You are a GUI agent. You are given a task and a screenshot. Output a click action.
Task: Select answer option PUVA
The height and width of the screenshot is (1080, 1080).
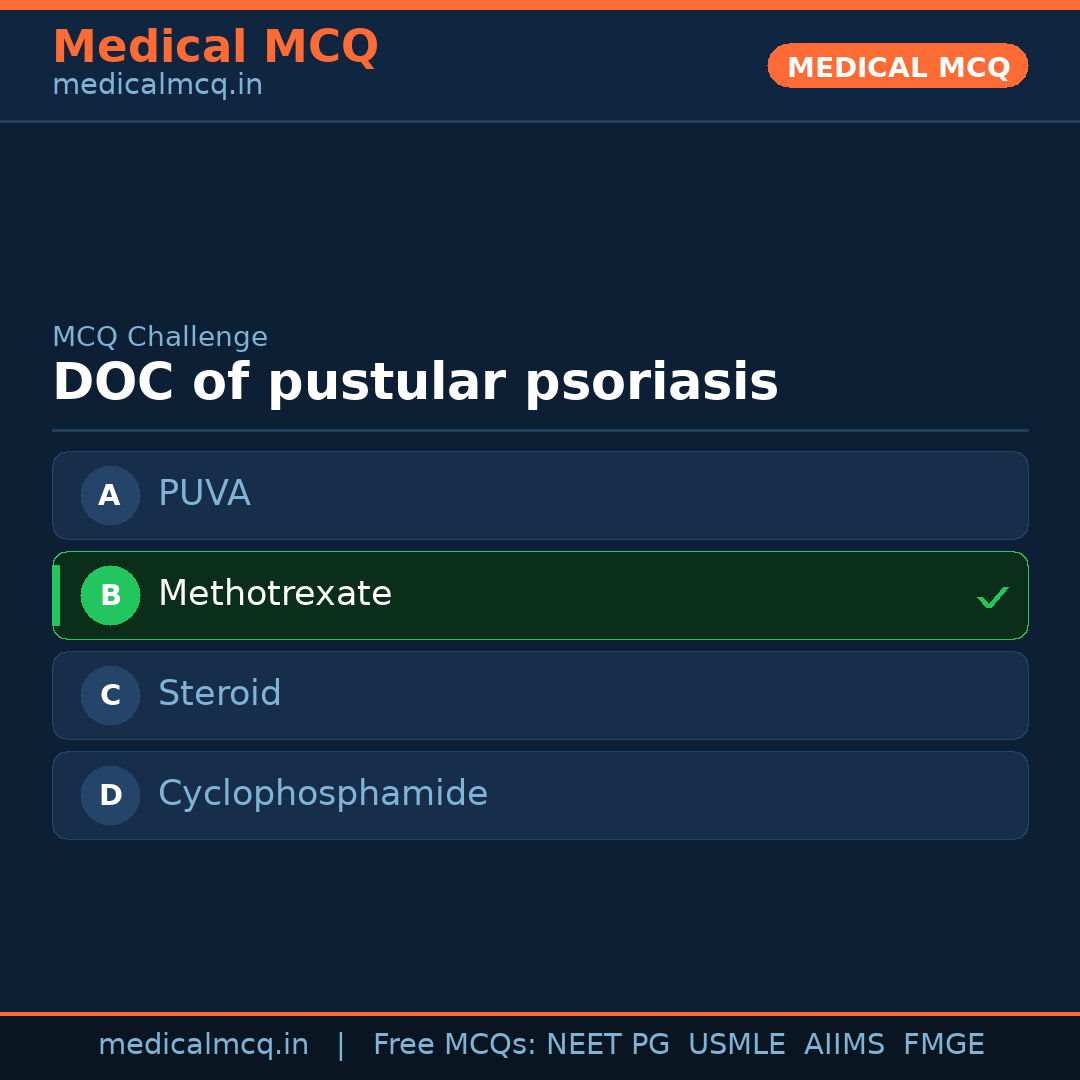click(540, 495)
